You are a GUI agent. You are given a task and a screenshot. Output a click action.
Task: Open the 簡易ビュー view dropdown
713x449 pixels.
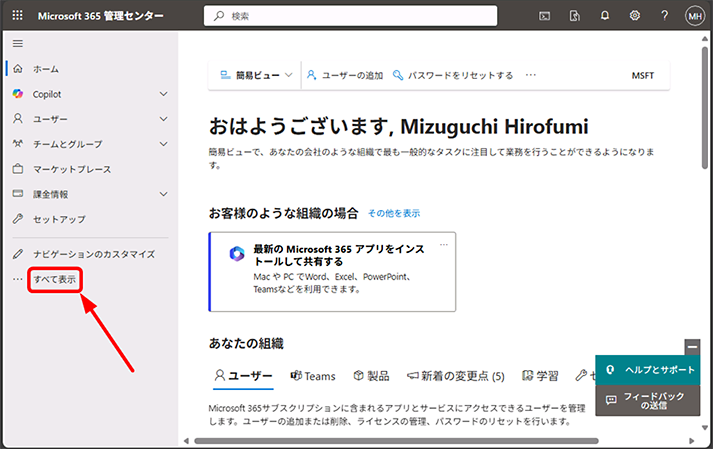[256, 75]
